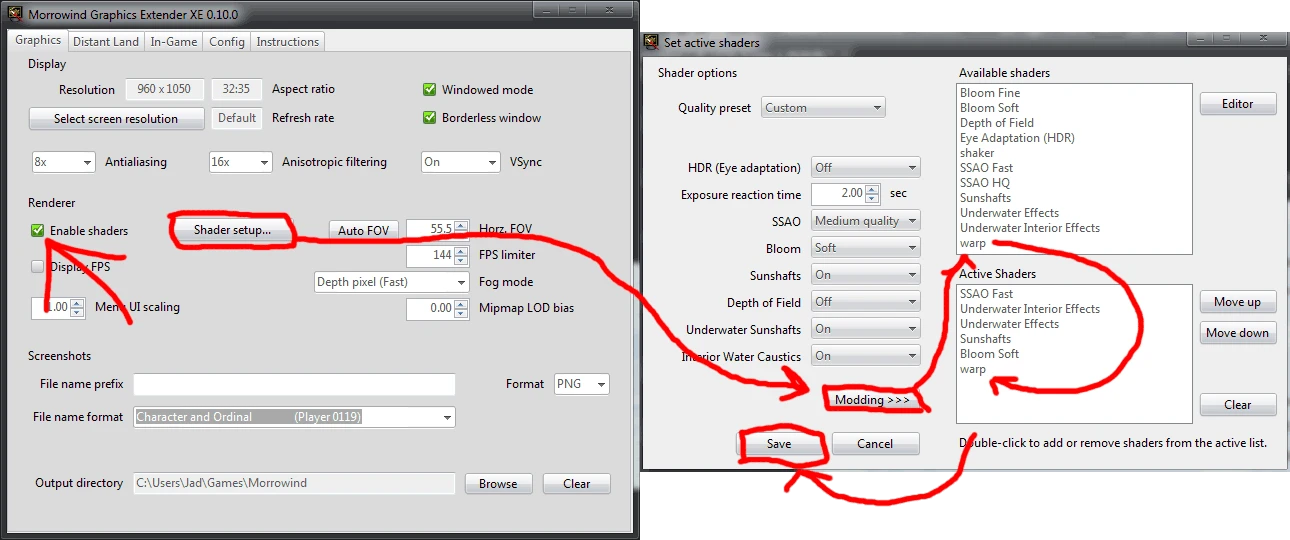1290x540 pixels.
Task: Click the Morrowind Graphics Extender title bar icon
Action: point(15,15)
